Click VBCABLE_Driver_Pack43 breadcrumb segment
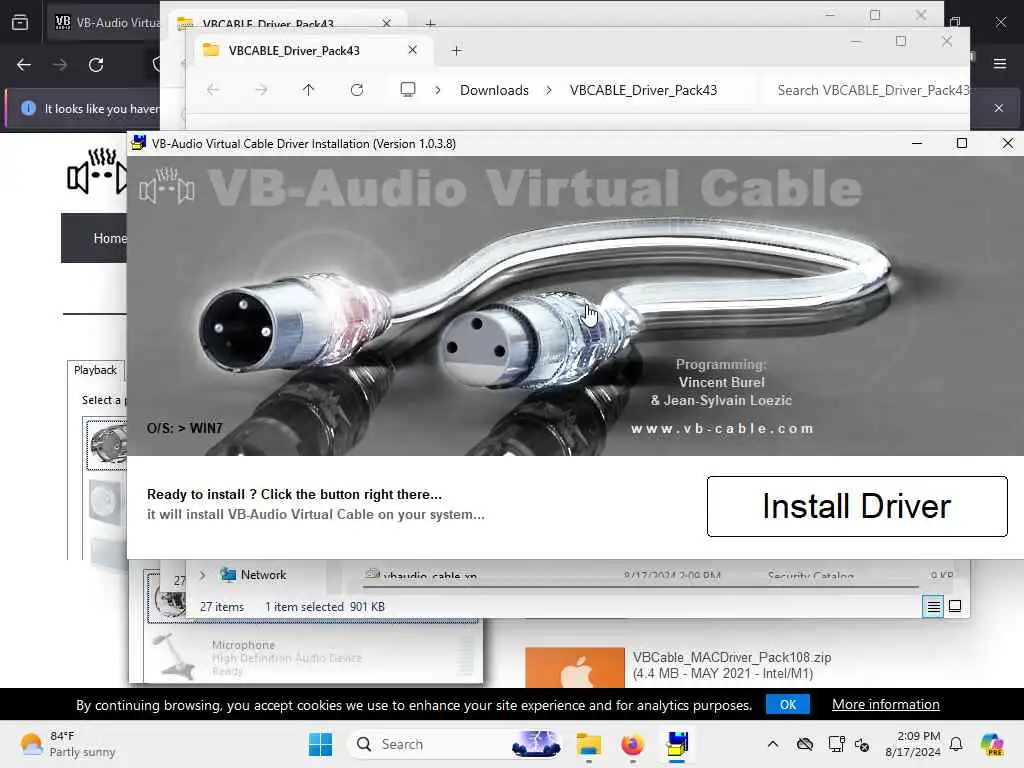The height and width of the screenshot is (768, 1024). [643, 90]
